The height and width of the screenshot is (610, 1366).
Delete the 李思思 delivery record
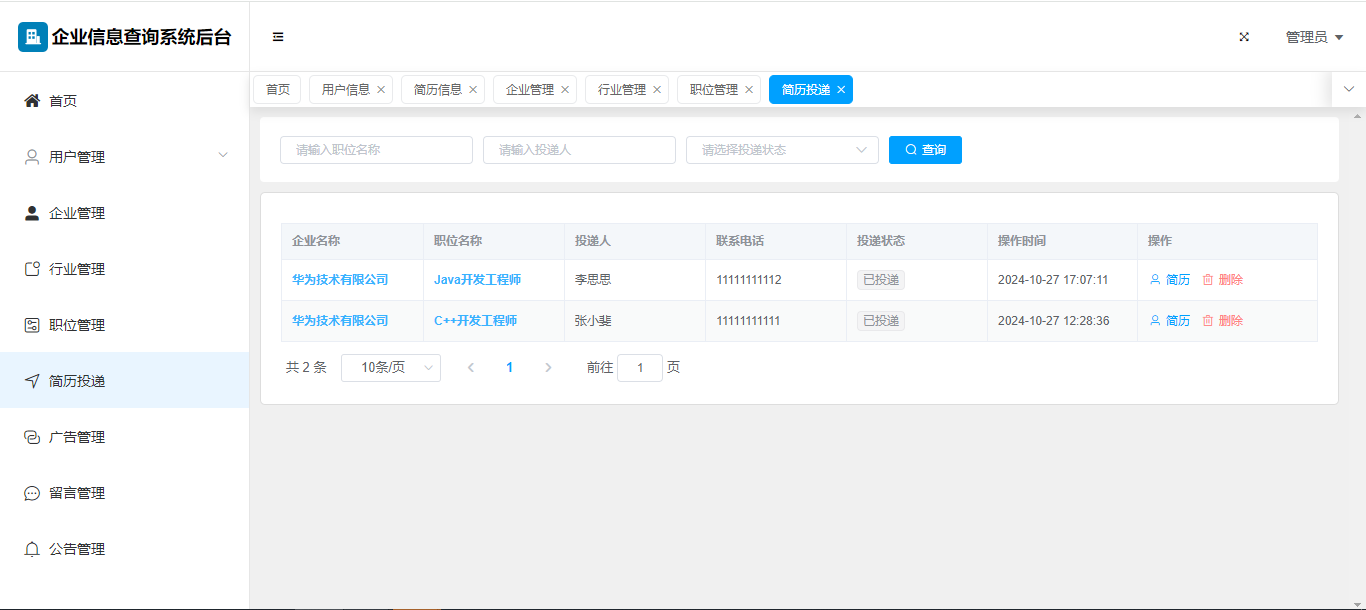[x=1222, y=280]
